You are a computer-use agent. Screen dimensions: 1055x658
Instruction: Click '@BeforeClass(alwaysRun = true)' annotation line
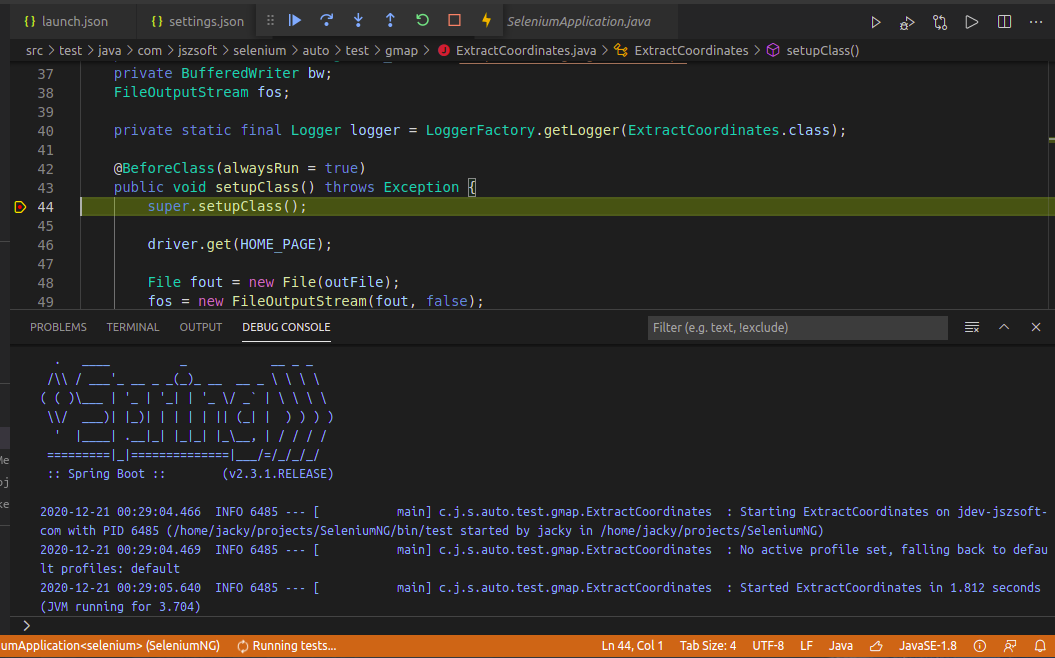pos(240,168)
